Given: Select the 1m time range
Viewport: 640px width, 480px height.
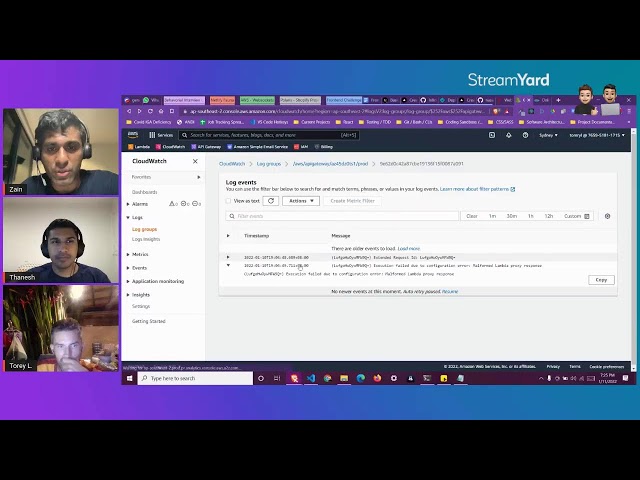Looking at the screenshot, I should point(493,216).
